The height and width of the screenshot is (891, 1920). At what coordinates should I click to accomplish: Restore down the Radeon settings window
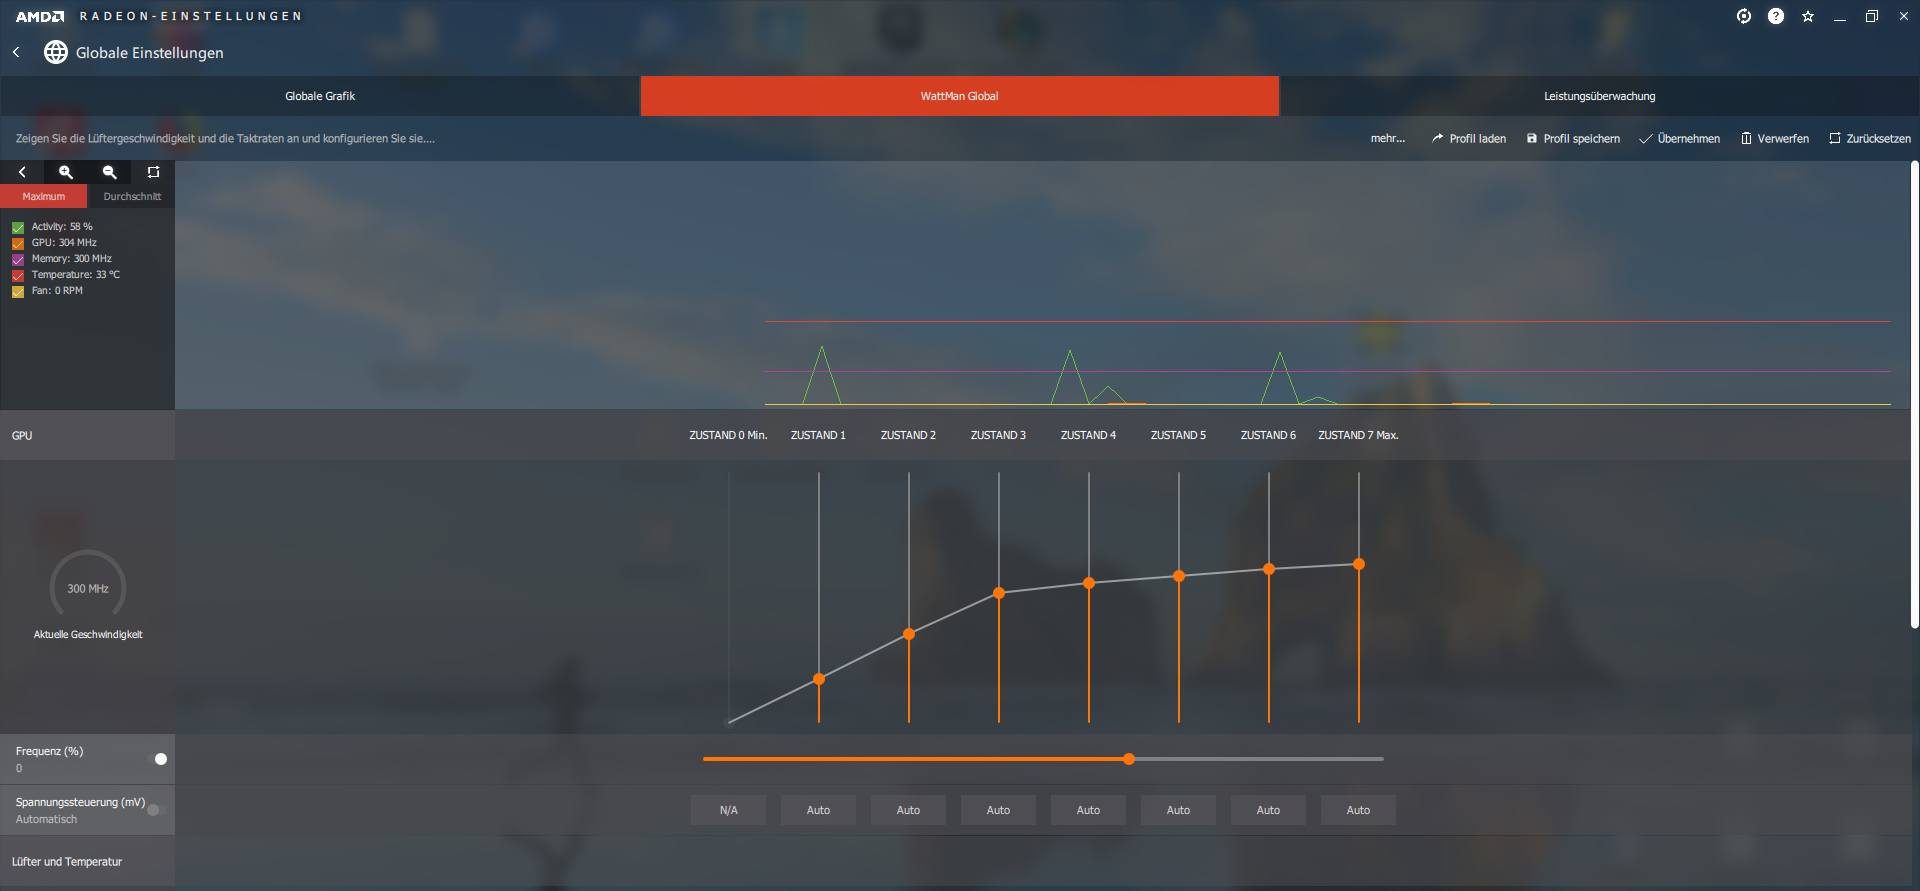(x=1872, y=16)
